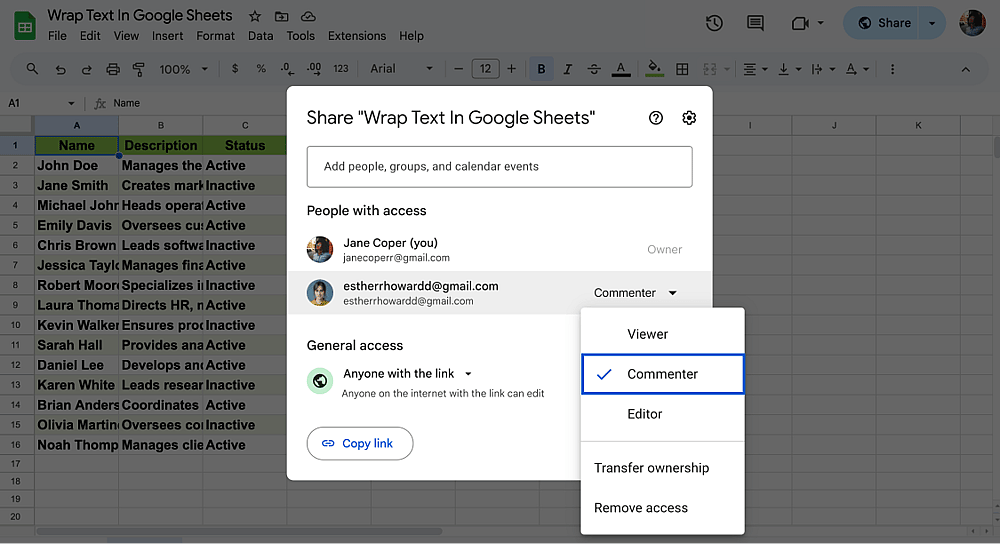Open the text color picker
This screenshot has width=1000, height=544.
tap(621, 69)
